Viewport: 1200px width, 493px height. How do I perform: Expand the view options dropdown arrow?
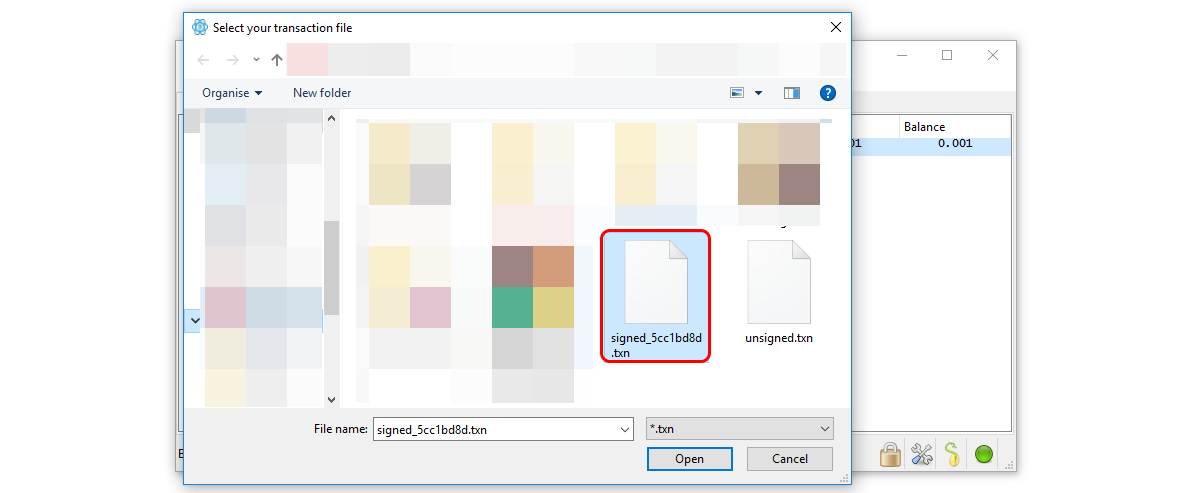pyautogui.click(x=758, y=93)
